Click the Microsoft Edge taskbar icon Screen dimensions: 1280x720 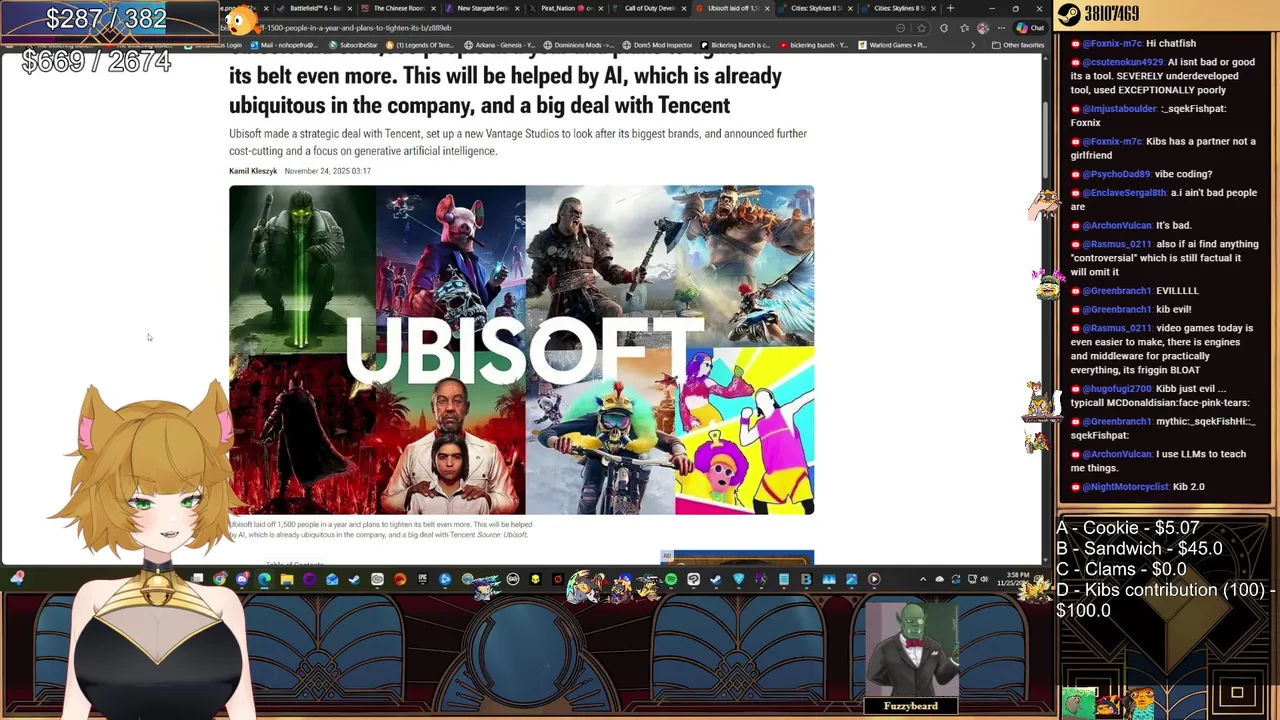click(264, 579)
